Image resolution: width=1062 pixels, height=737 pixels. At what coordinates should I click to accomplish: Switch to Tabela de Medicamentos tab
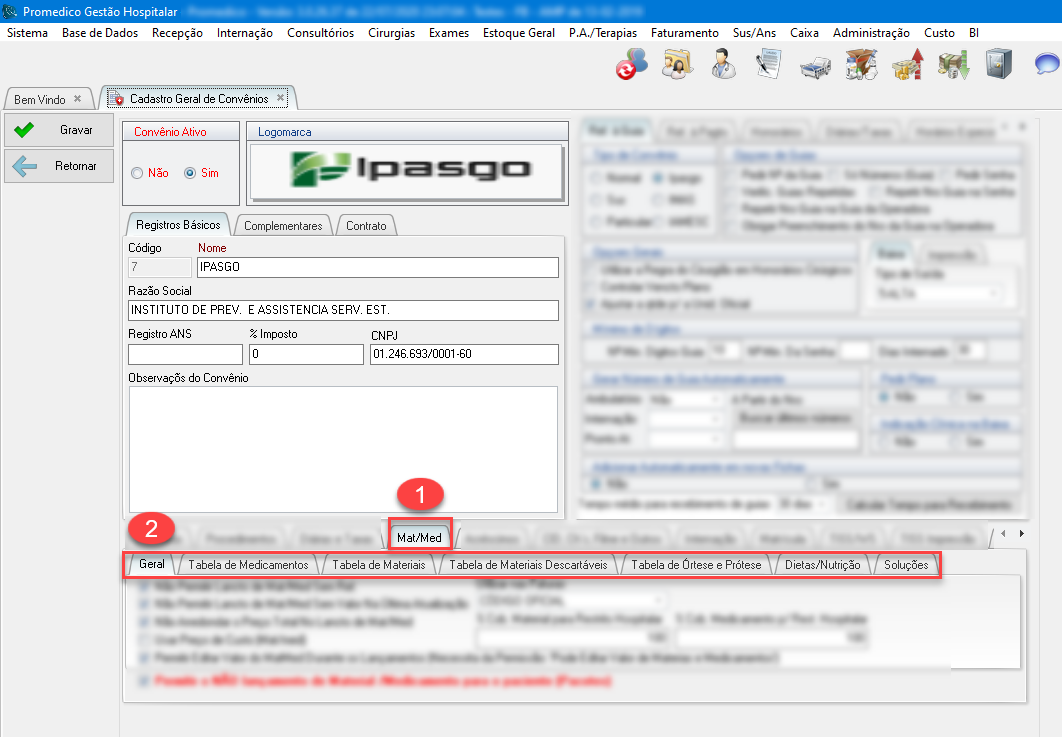248,565
